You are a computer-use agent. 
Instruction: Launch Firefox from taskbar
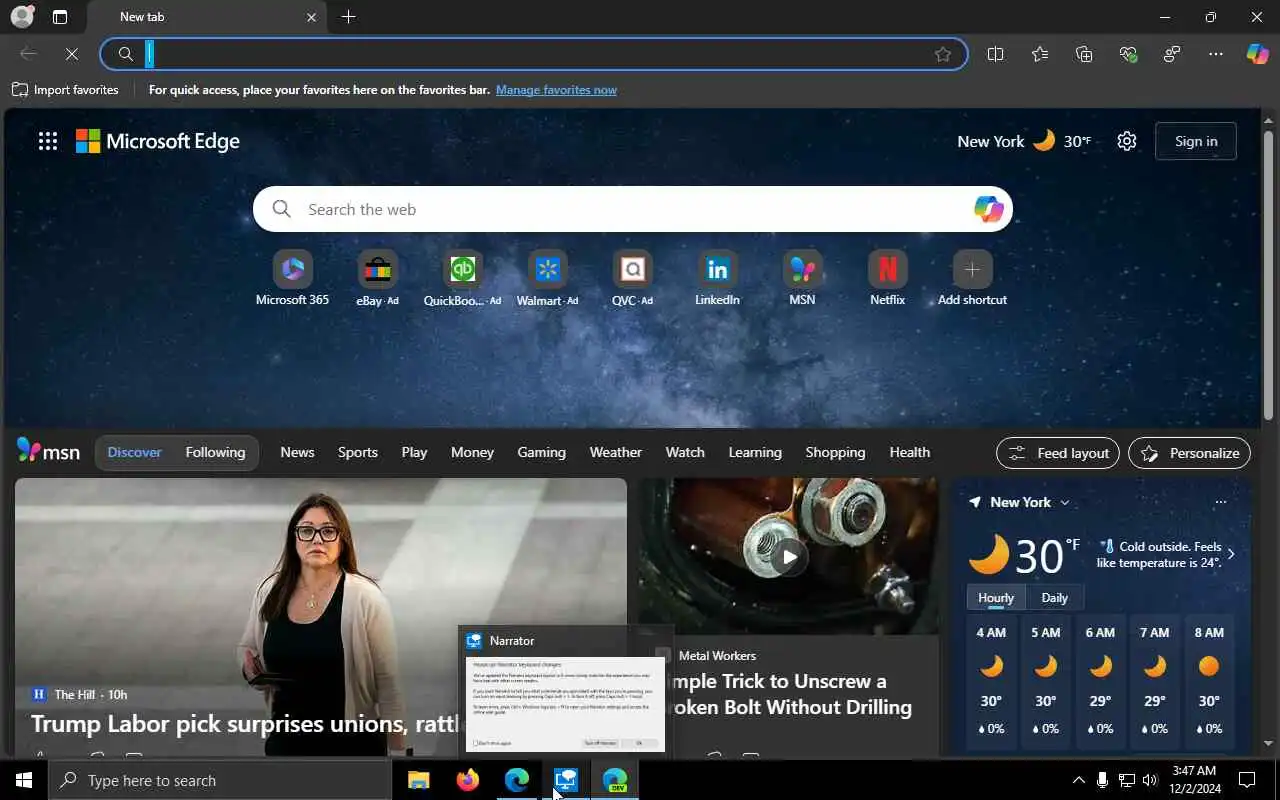click(x=467, y=780)
